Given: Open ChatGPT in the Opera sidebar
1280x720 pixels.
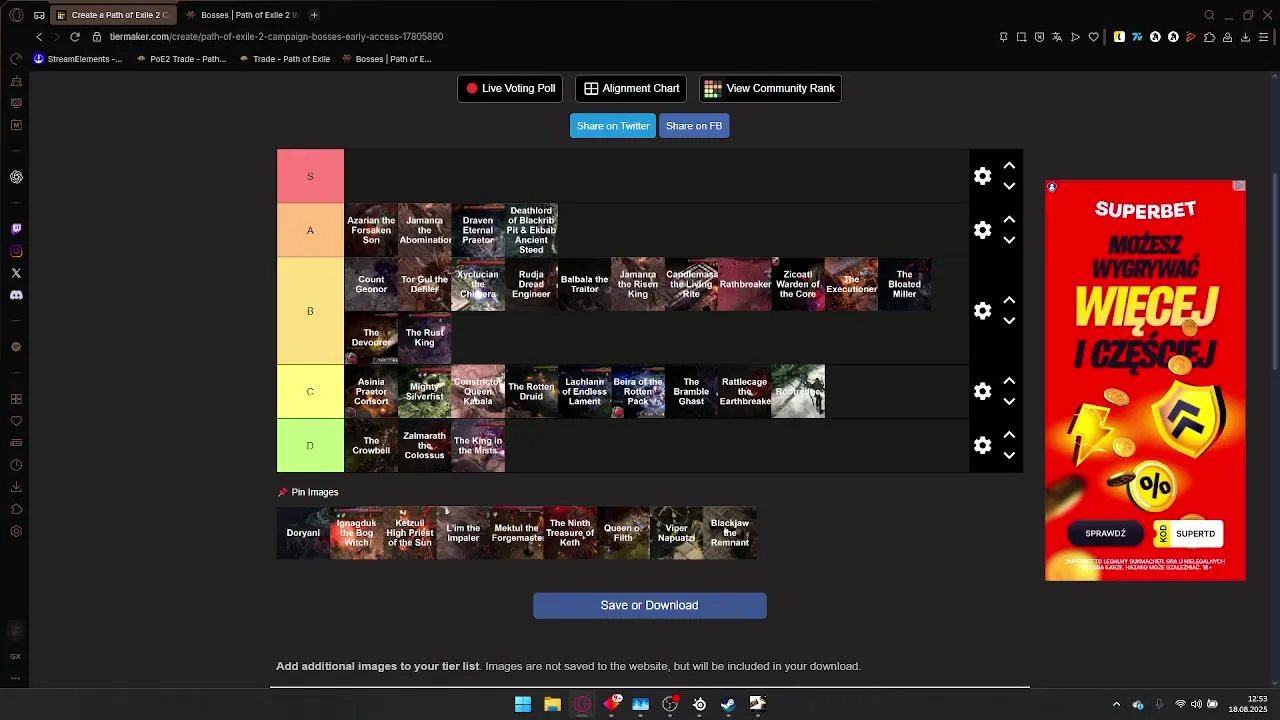Looking at the screenshot, I should pos(16,177).
